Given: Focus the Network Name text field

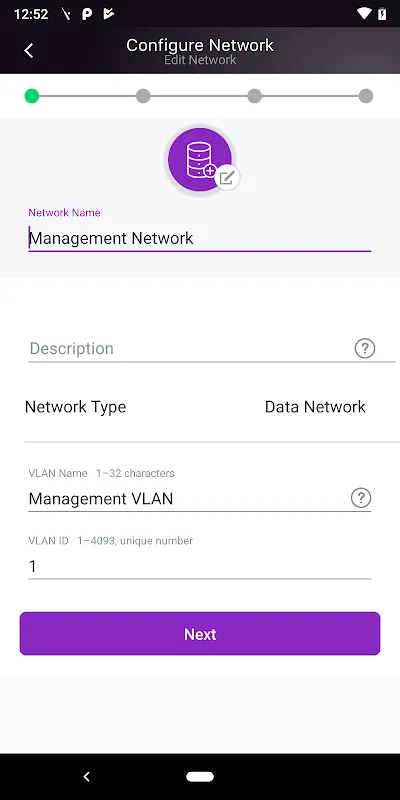Looking at the screenshot, I should (x=199, y=238).
